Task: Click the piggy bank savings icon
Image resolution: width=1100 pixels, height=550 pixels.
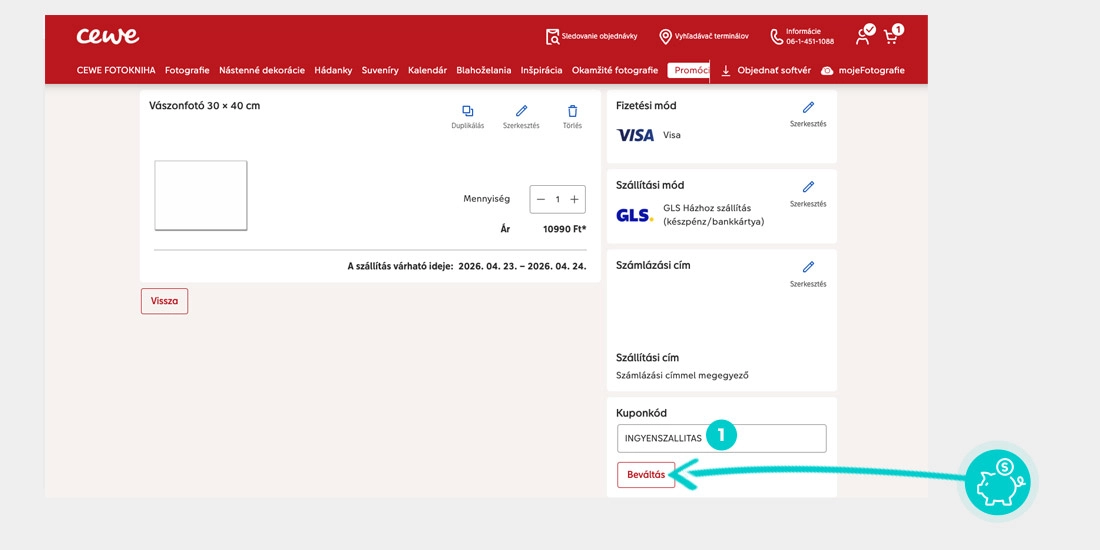Action: click(998, 481)
